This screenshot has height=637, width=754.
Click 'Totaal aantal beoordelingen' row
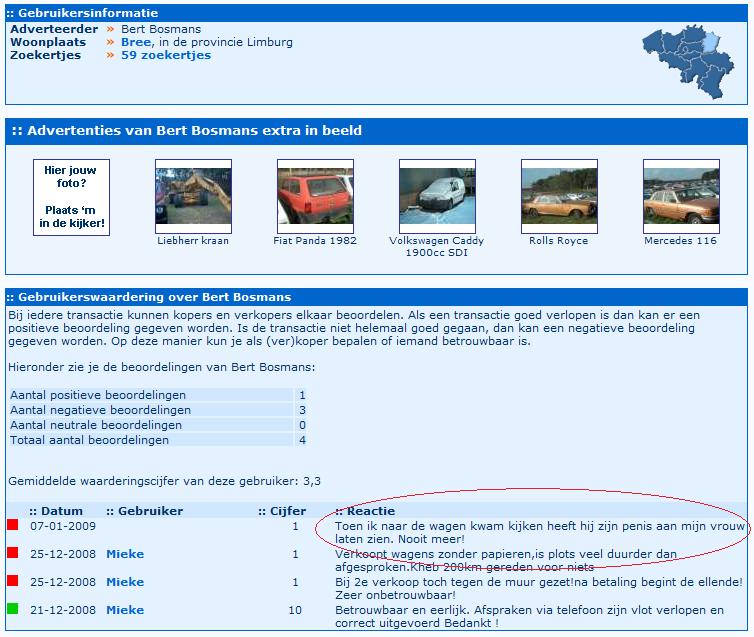(x=157, y=440)
